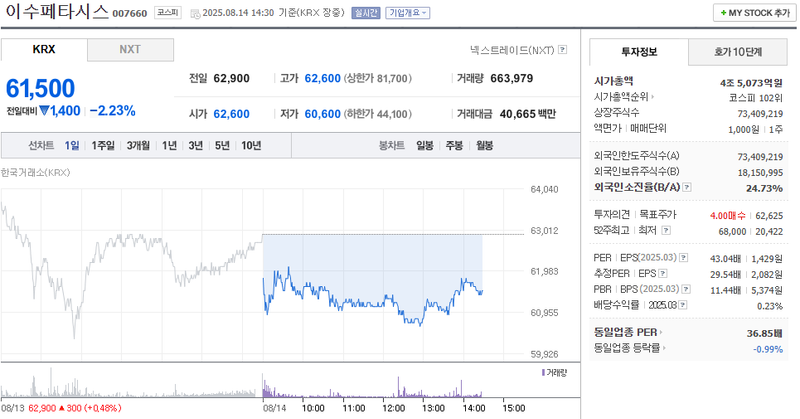
Task: Open the 호가10단계 tab
Action: click(738, 52)
